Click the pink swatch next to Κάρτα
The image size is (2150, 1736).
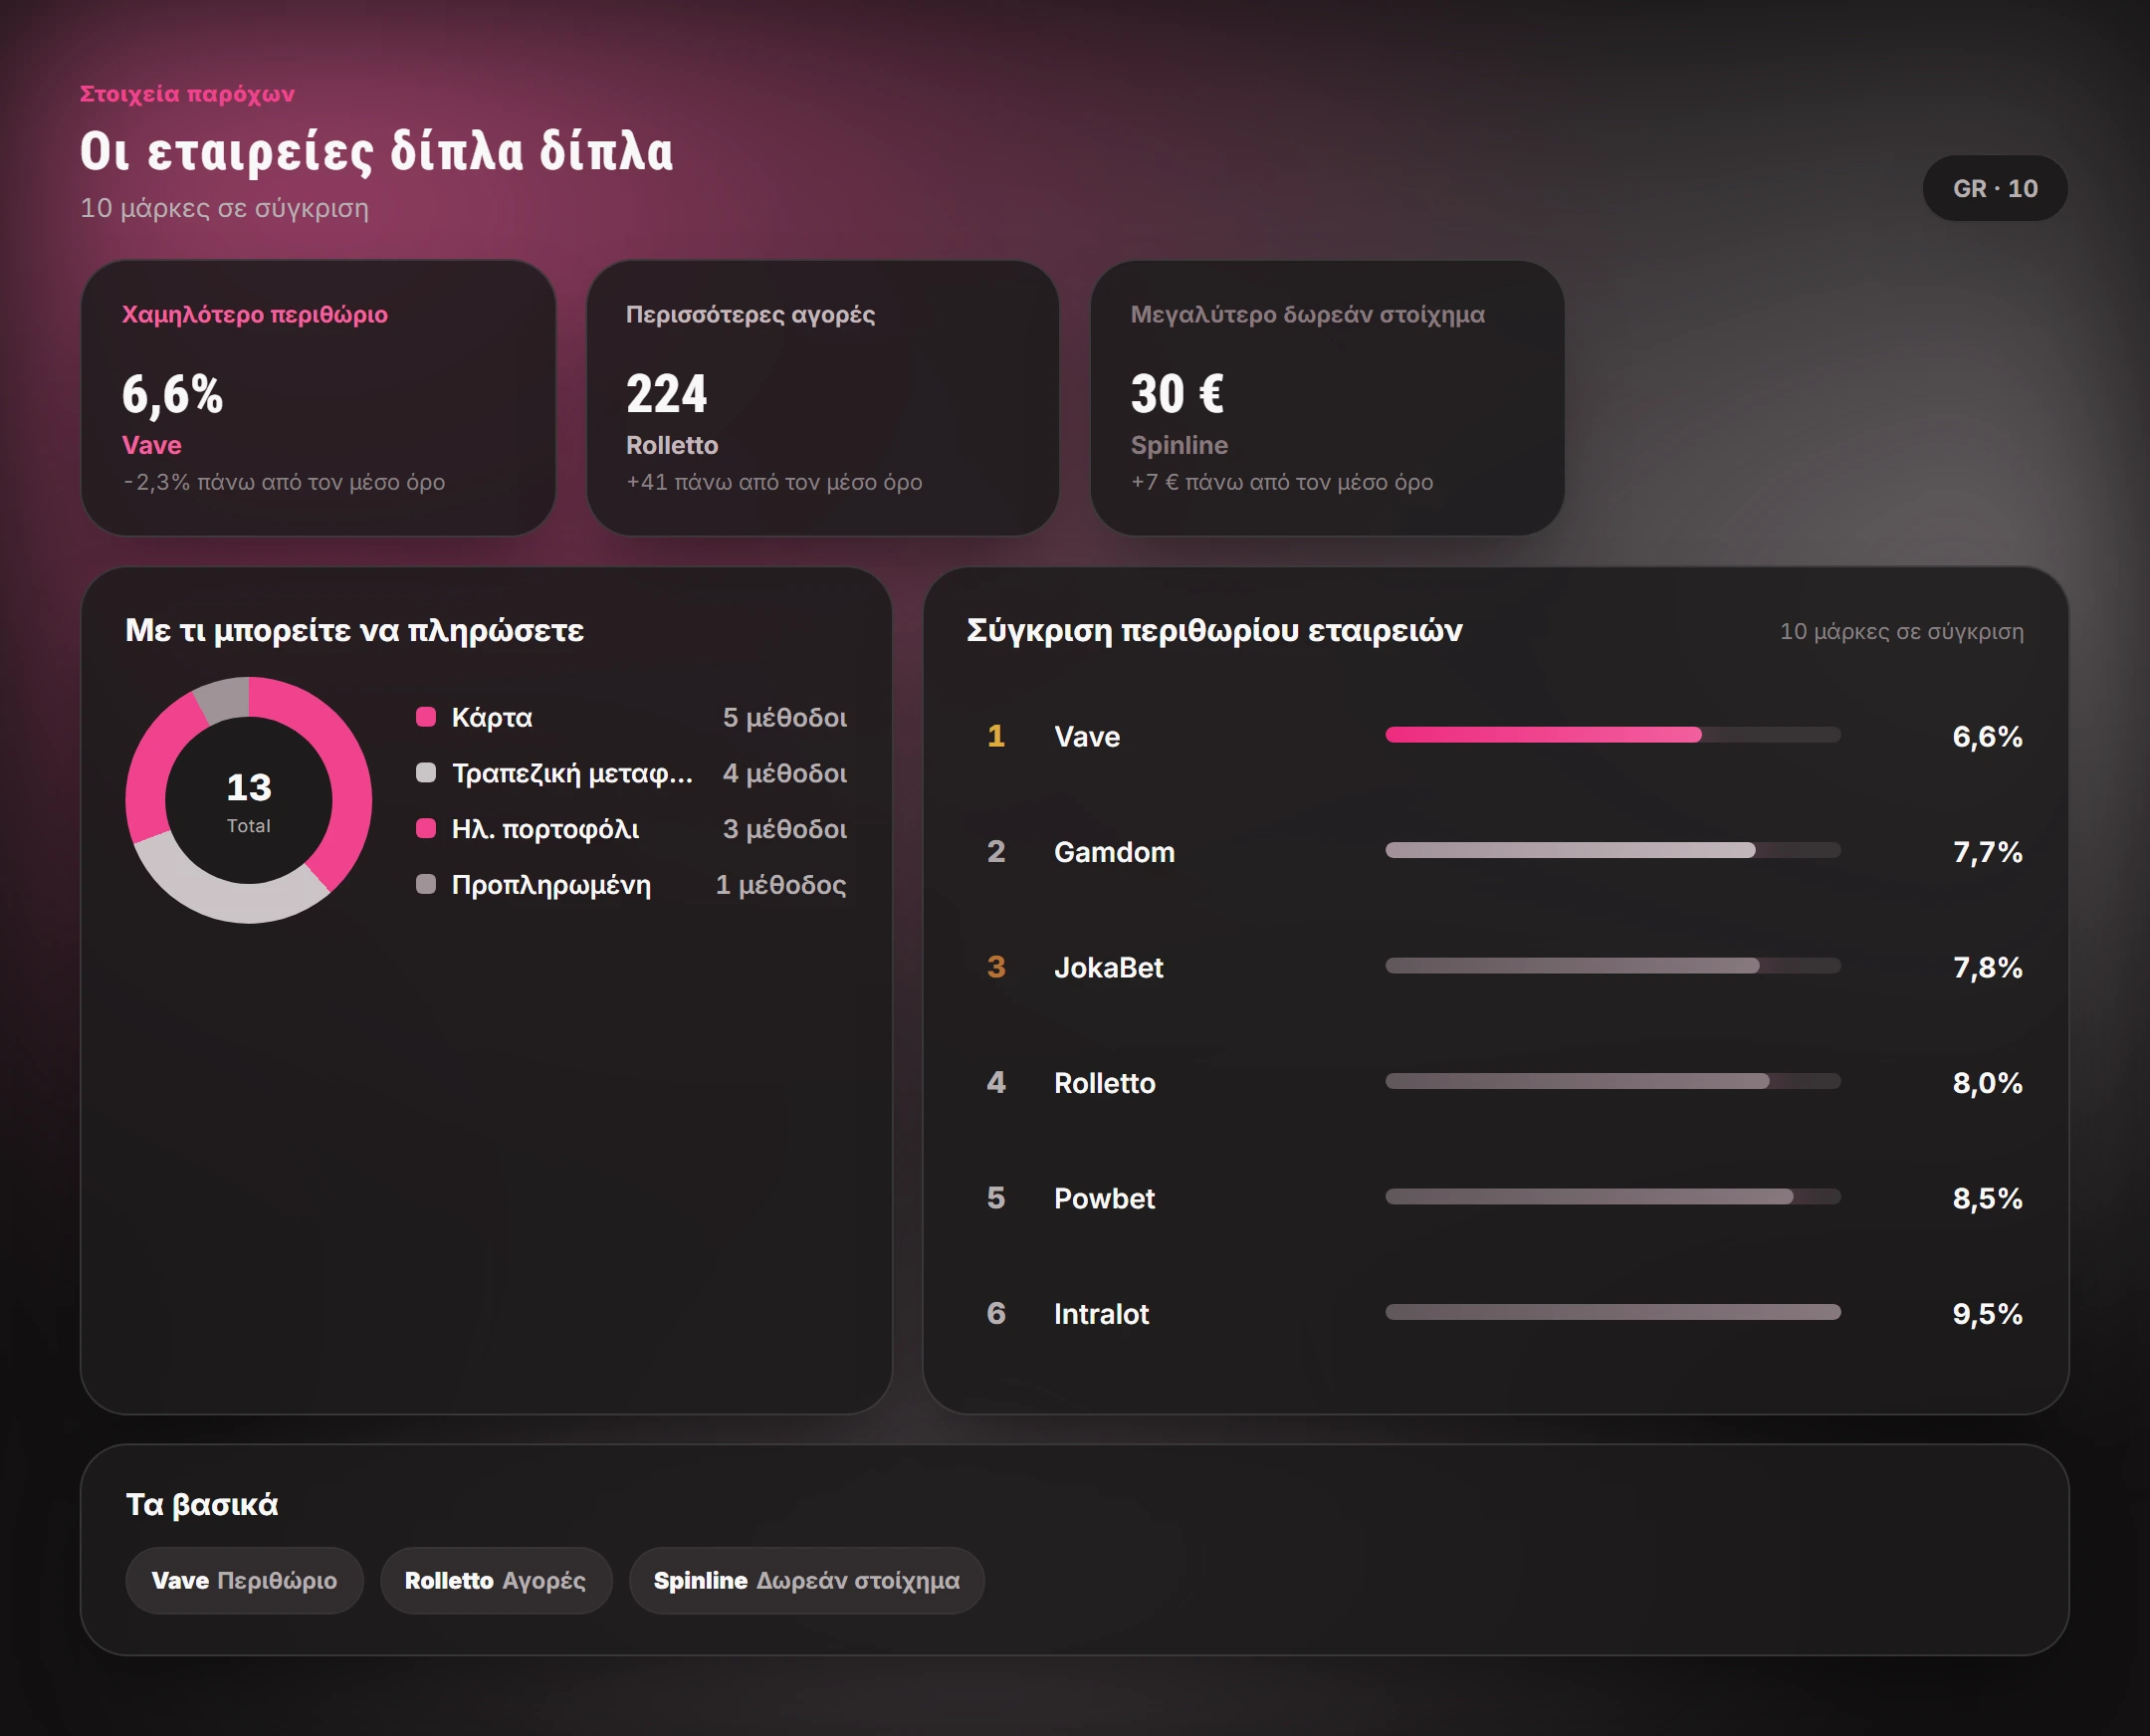pyautogui.click(x=426, y=717)
